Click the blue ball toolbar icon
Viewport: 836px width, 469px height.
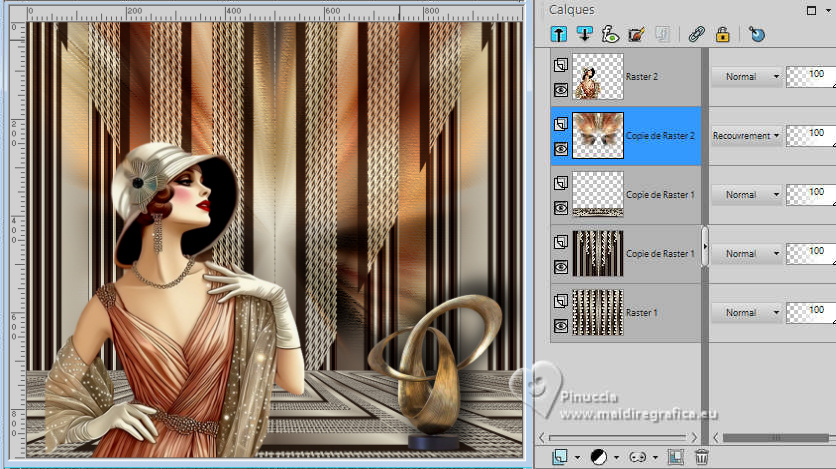pos(757,35)
